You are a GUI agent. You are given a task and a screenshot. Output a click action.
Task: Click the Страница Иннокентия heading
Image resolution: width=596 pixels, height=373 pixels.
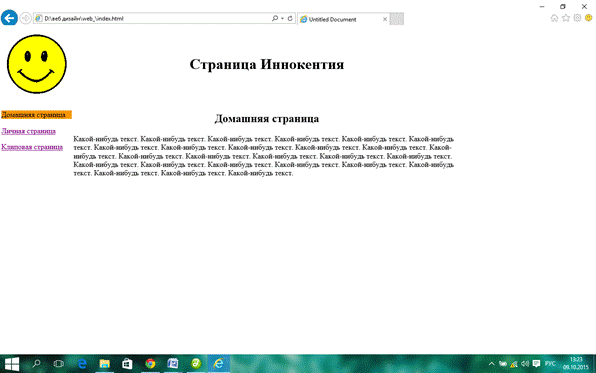point(267,64)
